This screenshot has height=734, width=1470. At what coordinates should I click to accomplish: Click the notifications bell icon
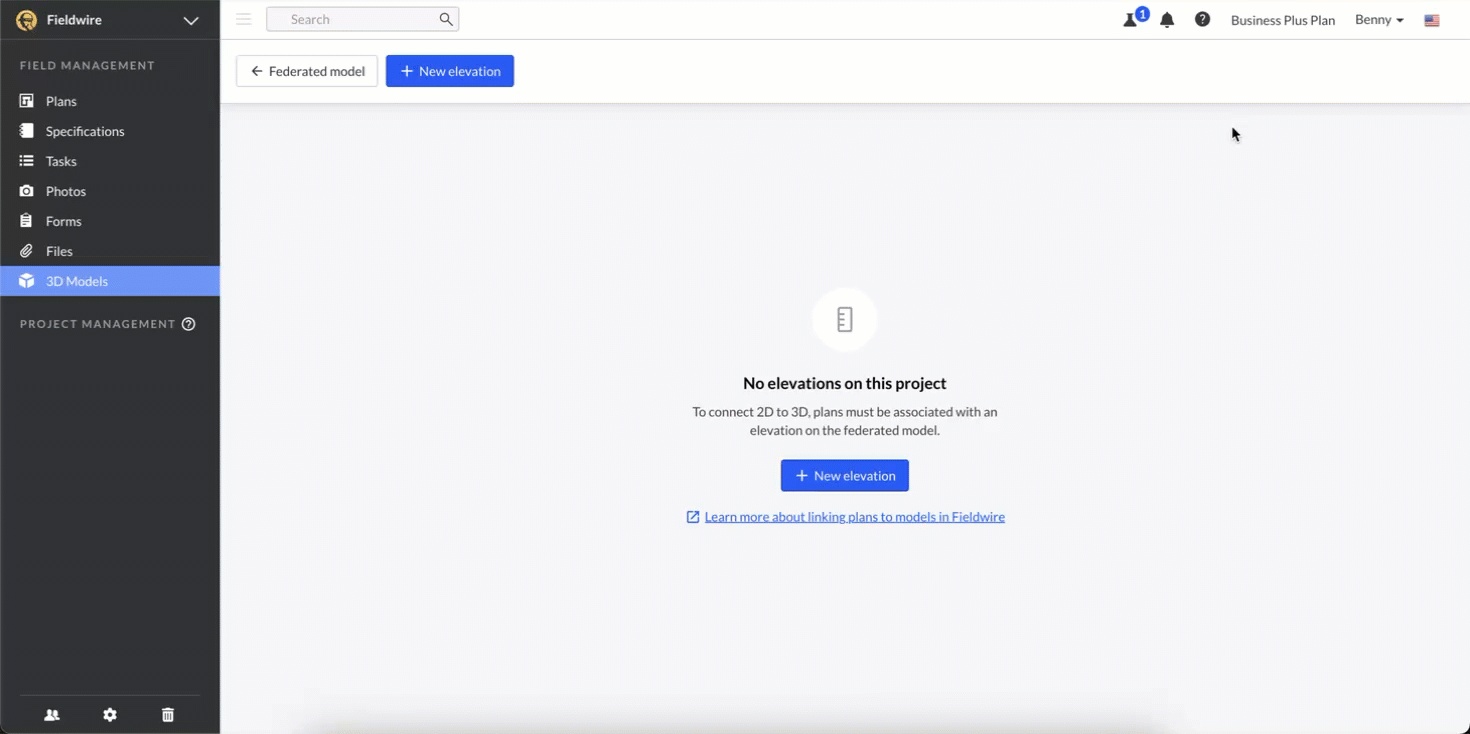click(x=1167, y=20)
